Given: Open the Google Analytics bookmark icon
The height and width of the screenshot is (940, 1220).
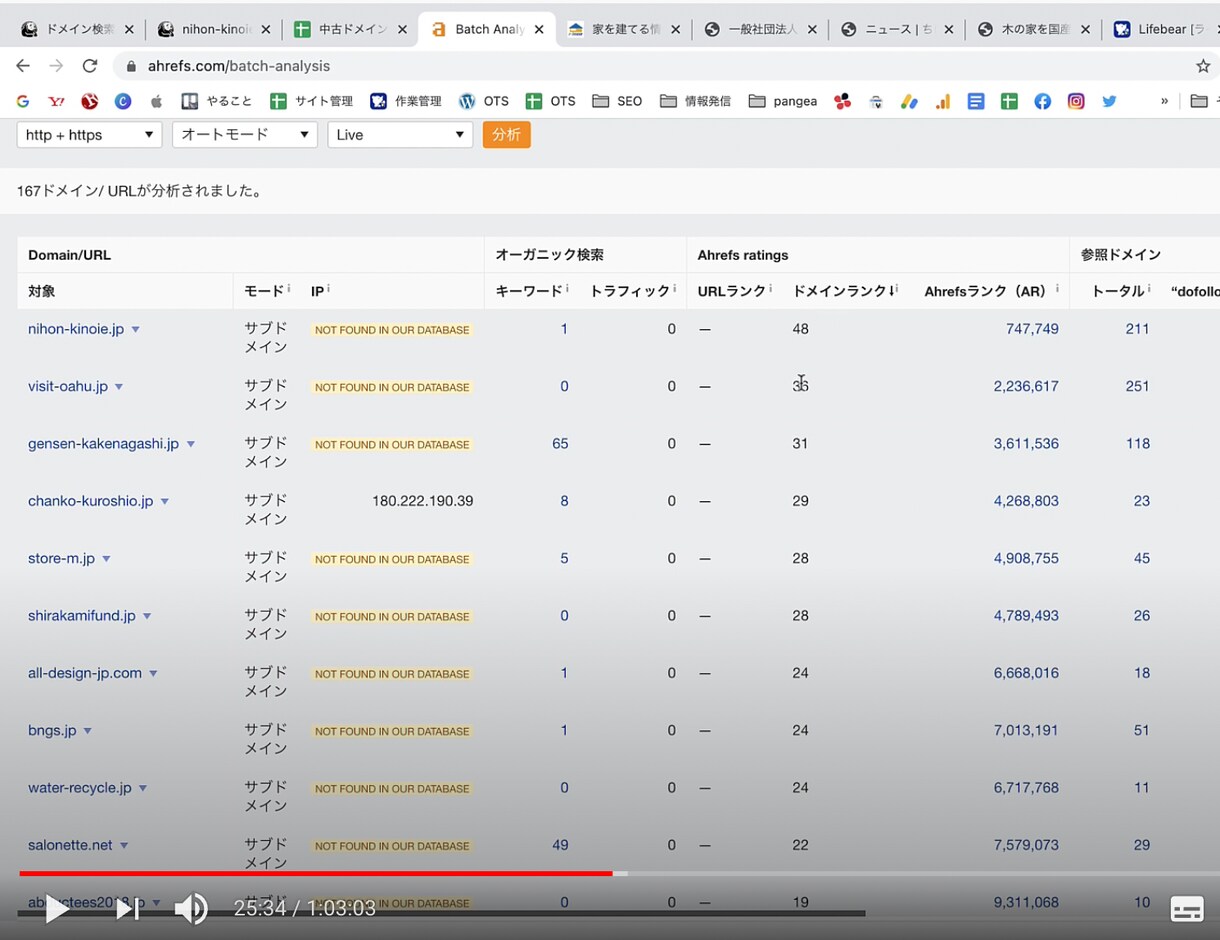Looking at the screenshot, I should tap(942, 101).
